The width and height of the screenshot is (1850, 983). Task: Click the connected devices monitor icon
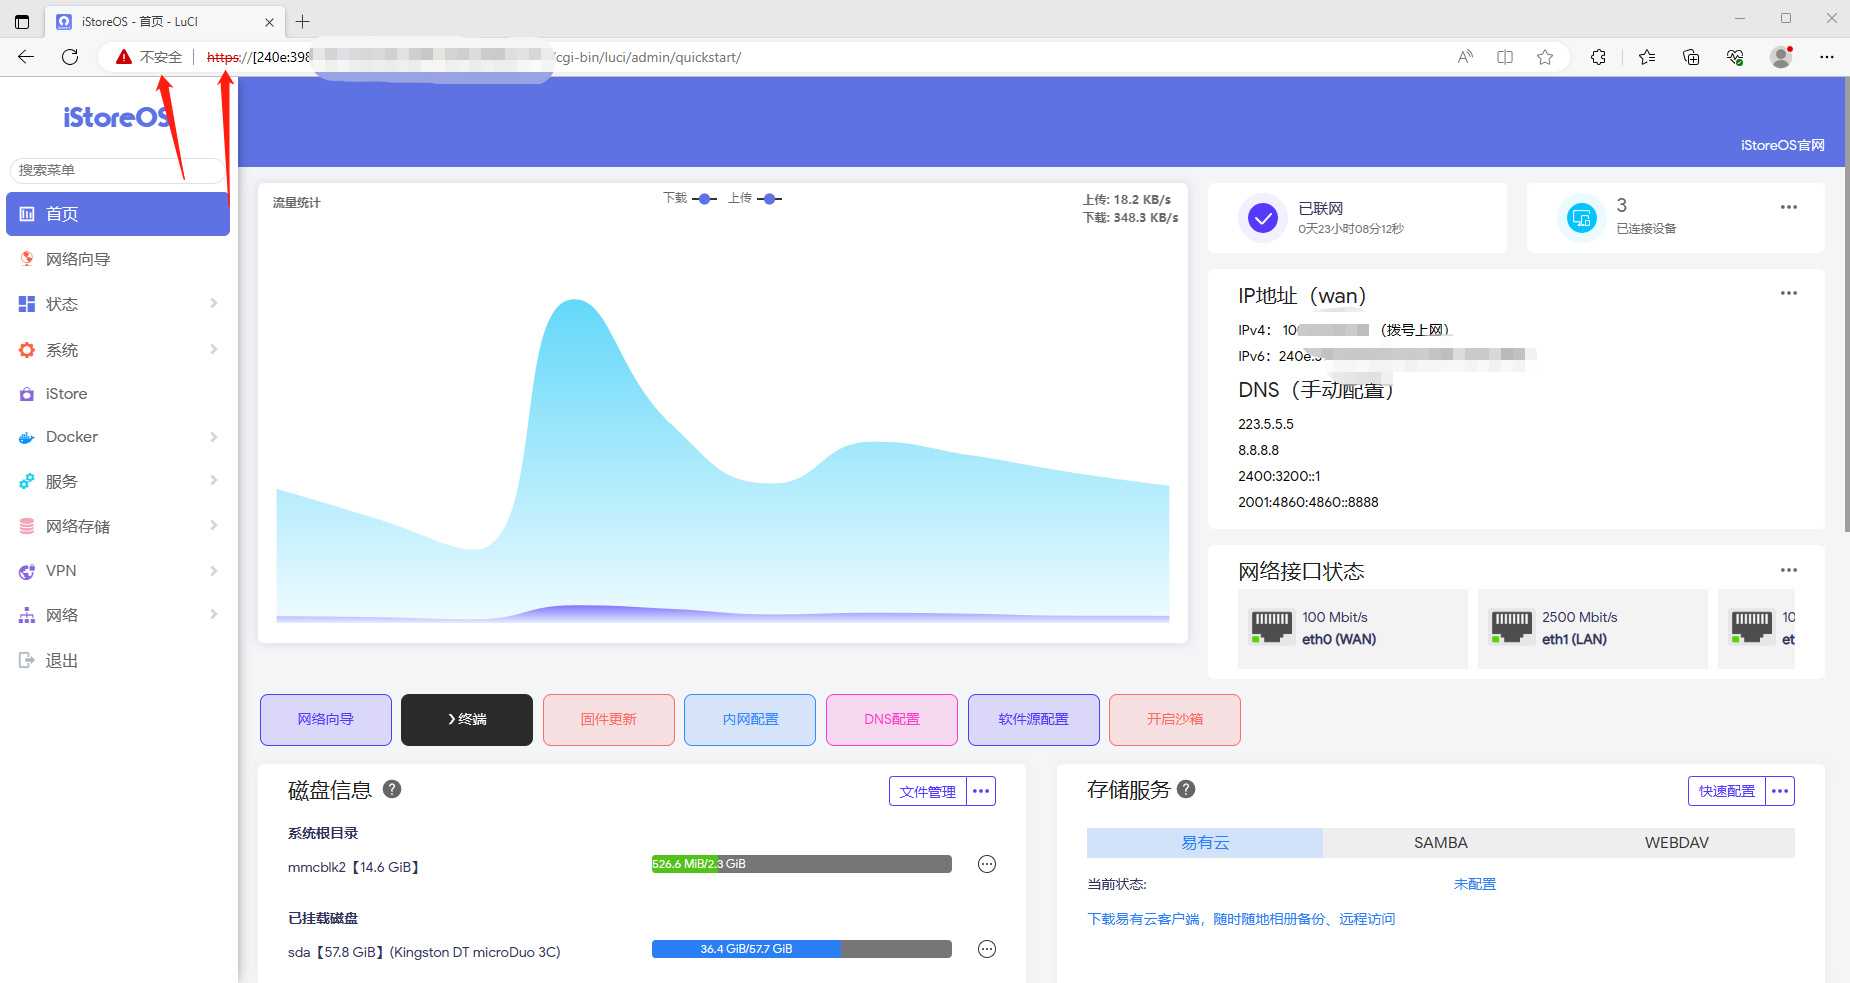click(x=1581, y=217)
